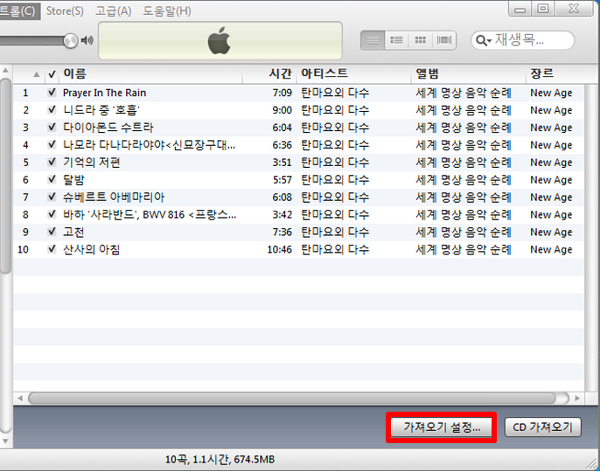Select the 고전 title
Viewport: 600px width, 472px height.
73,232
